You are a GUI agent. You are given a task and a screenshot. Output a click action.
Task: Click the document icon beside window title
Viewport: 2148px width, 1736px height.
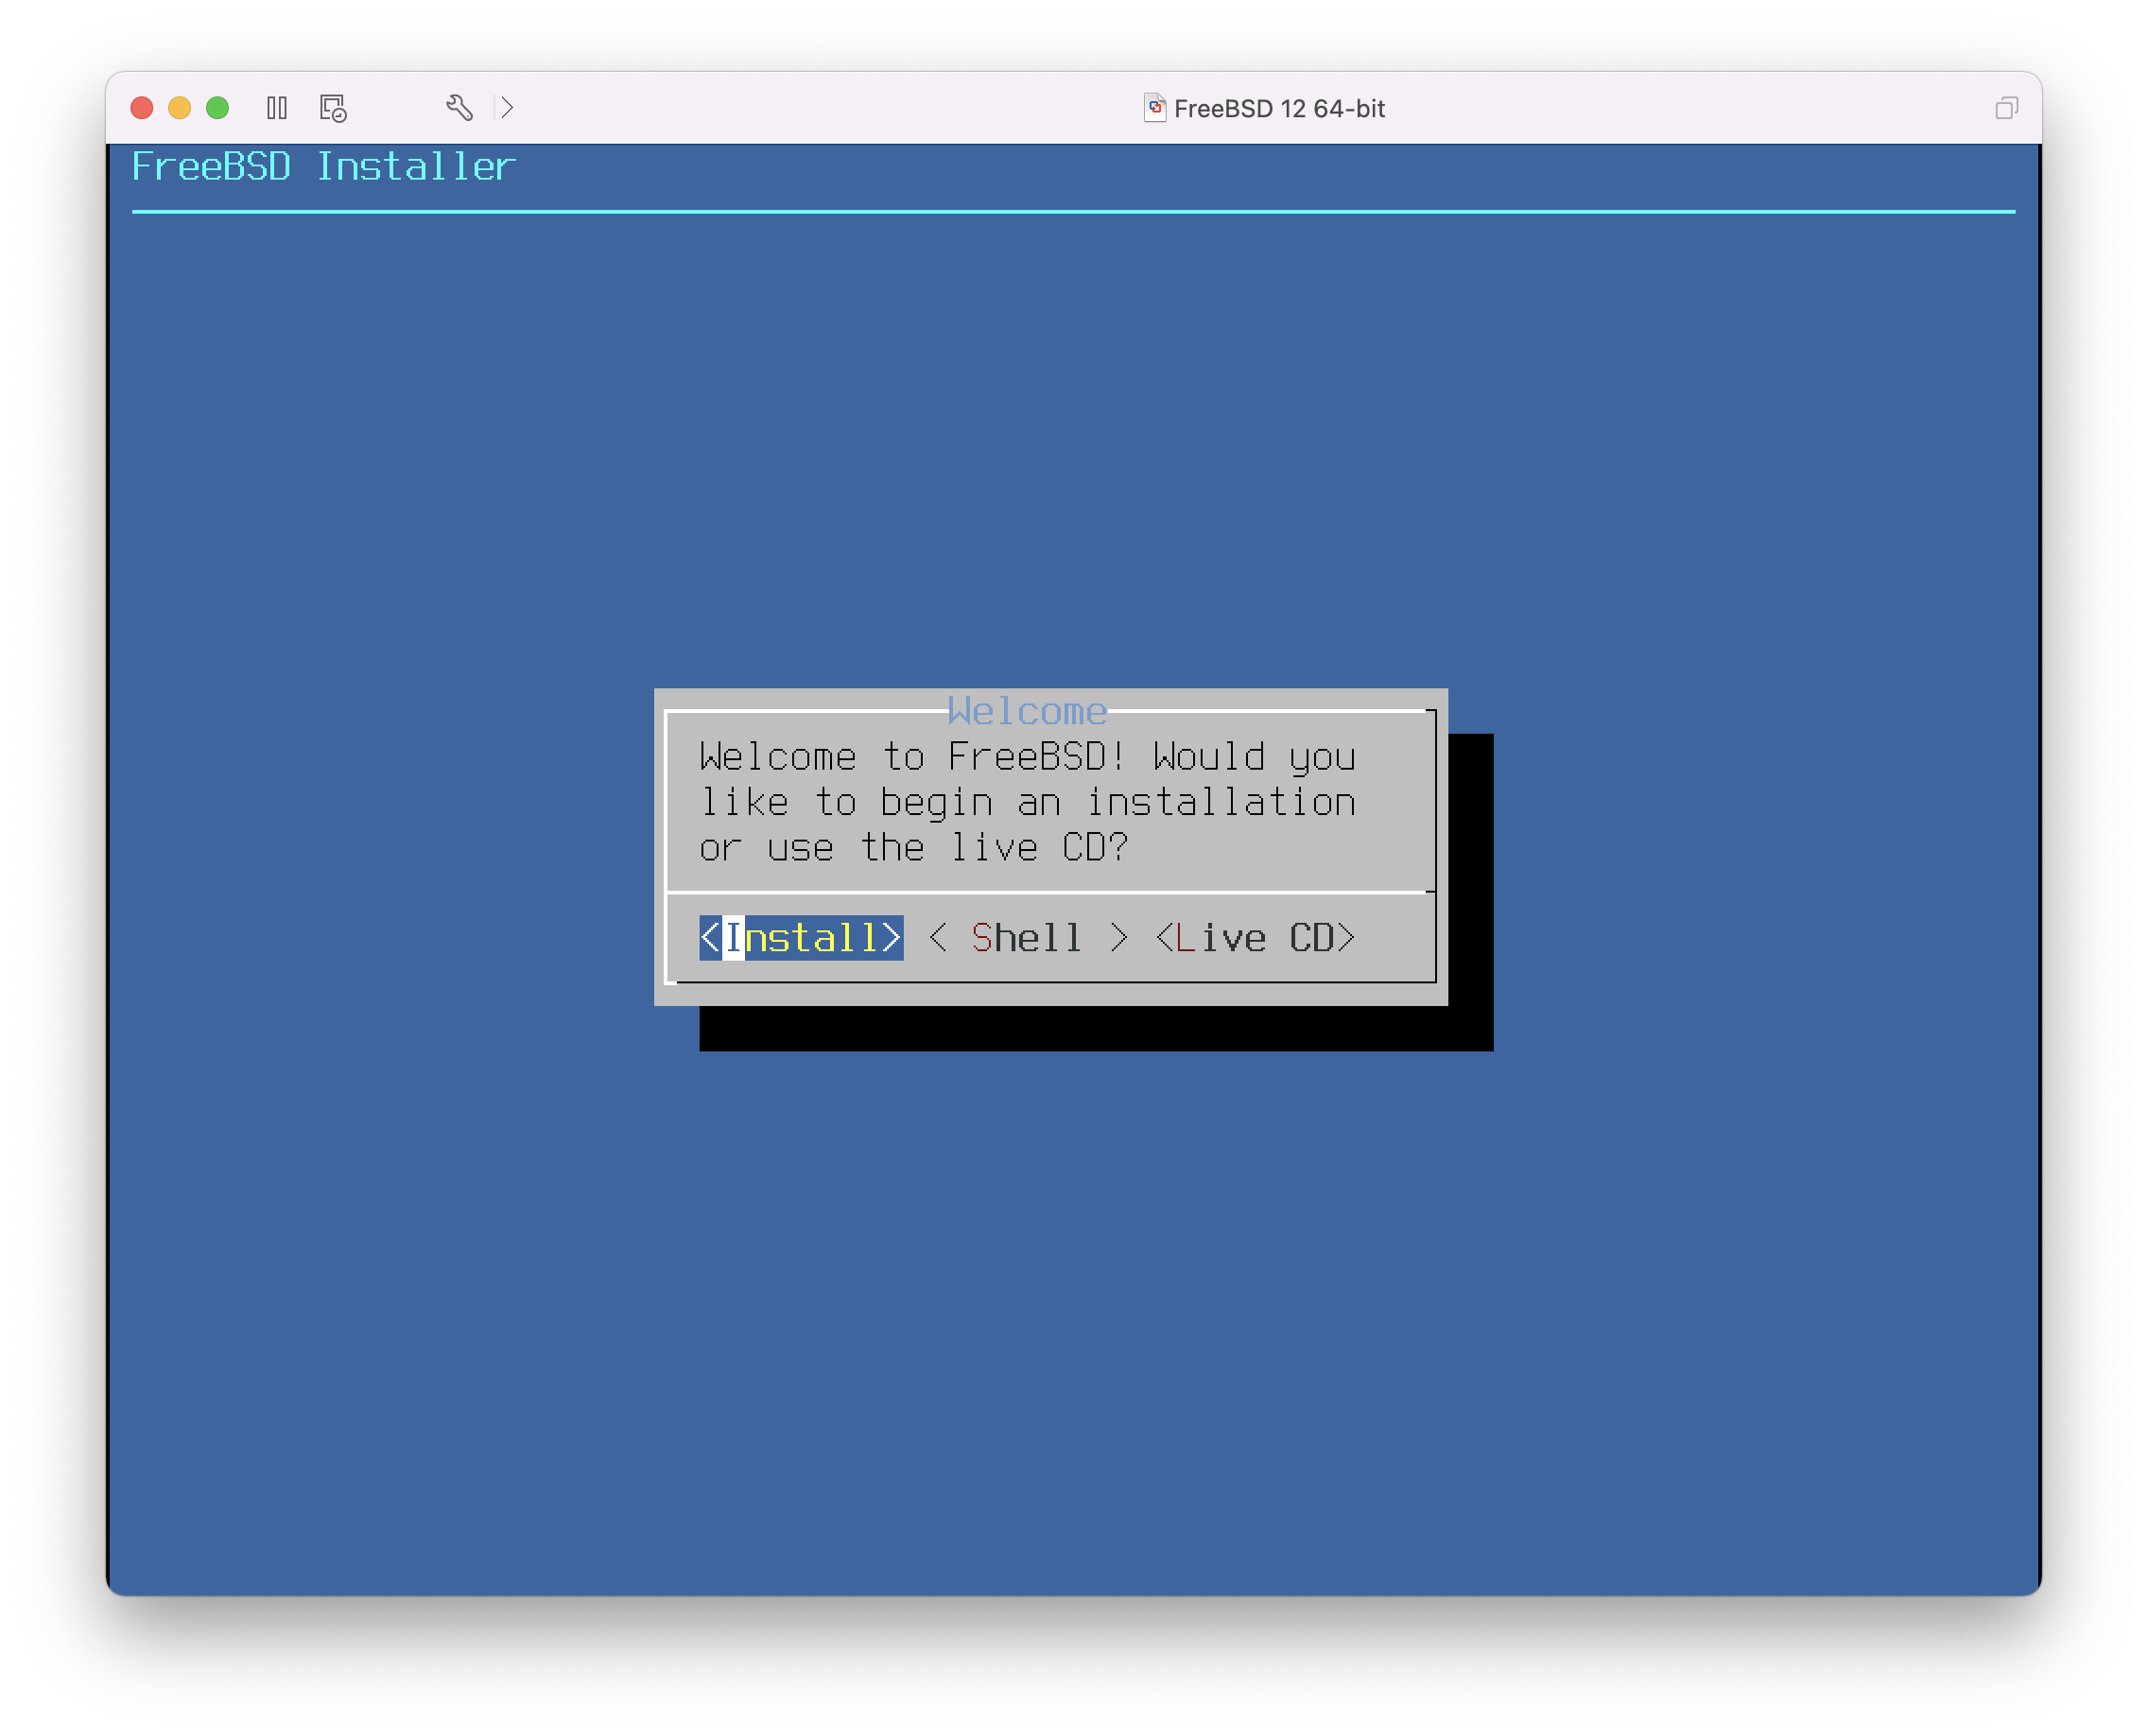click(x=1154, y=108)
